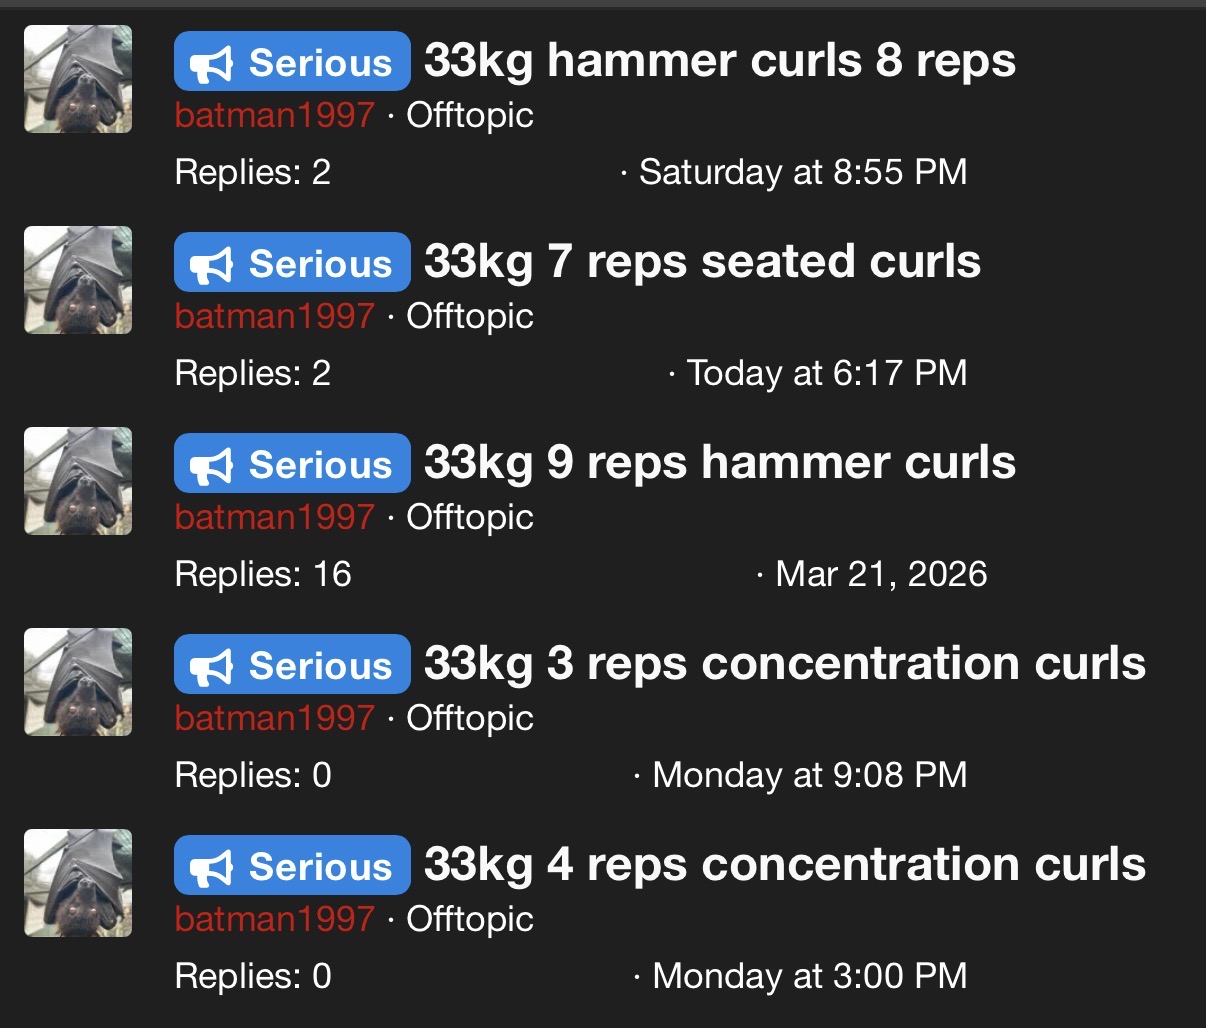Visit batman1997 profile under hammer curls 8 reps
Image resolution: width=1206 pixels, height=1028 pixels.
pos(274,115)
